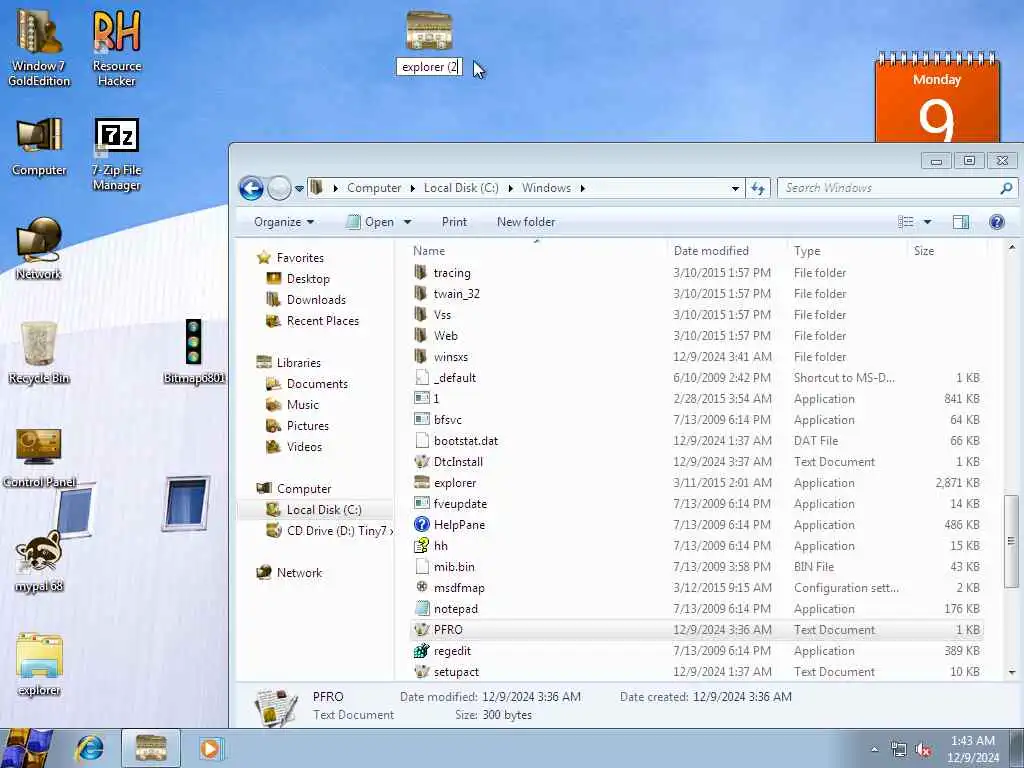Click the volume muted tray icon
The height and width of the screenshot is (768, 1024).
923,750
